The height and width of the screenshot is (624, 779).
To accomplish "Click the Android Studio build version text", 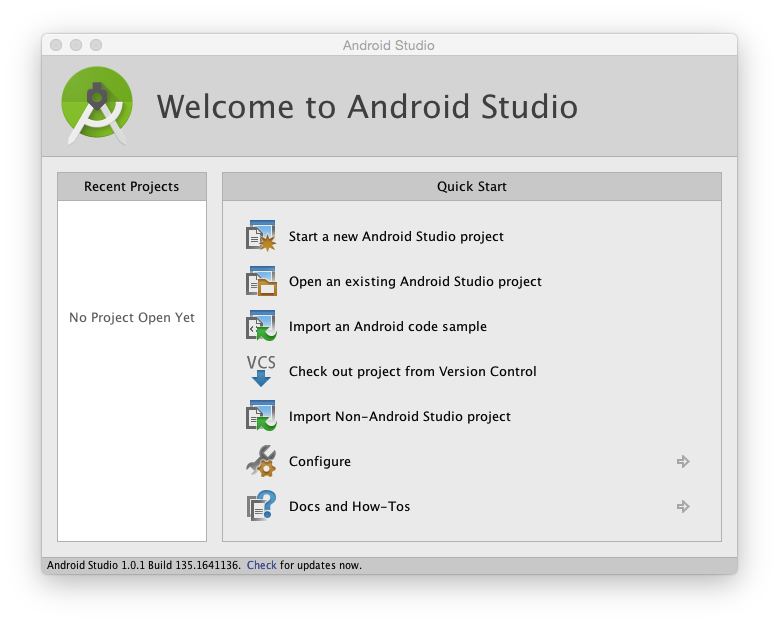I will 144,565.
